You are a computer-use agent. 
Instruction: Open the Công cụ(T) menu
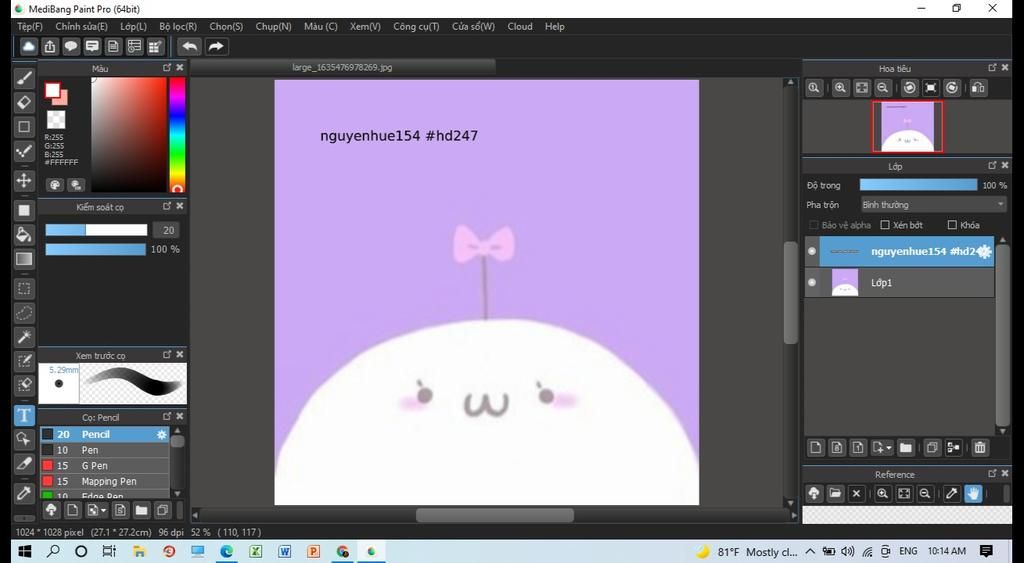pyautogui.click(x=416, y=27)
